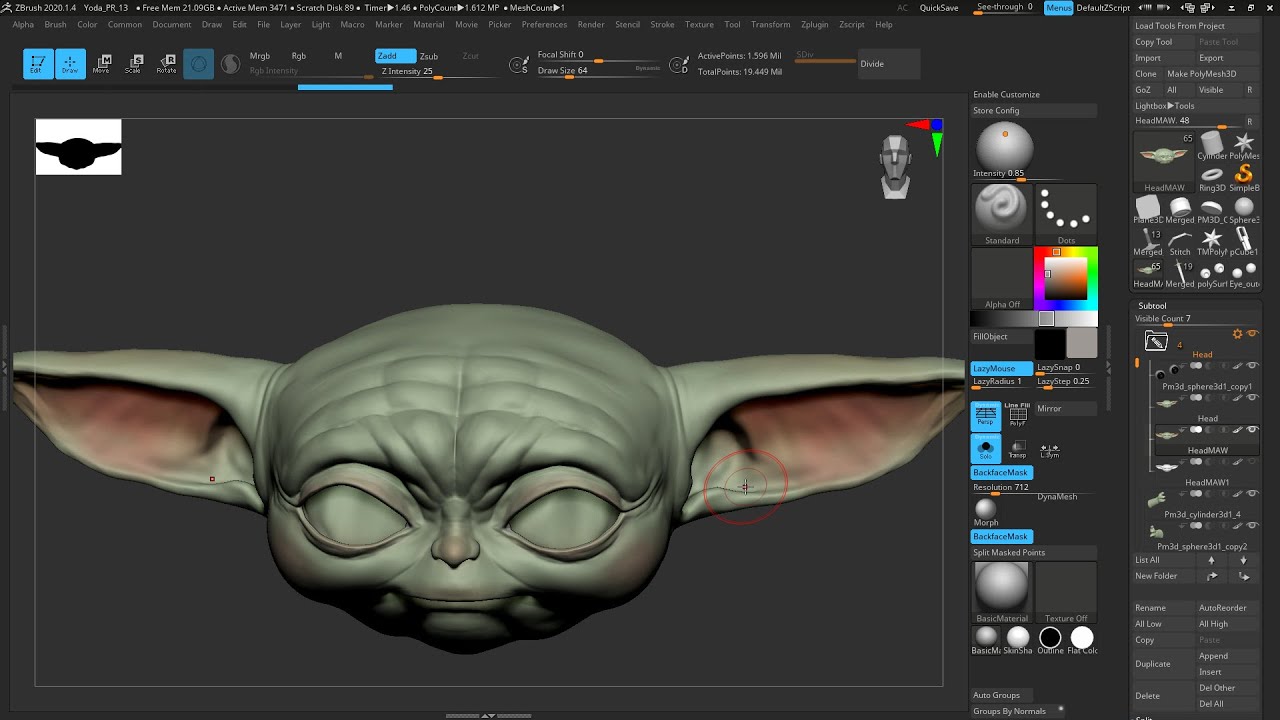Screen dimensions: 1280x720
Task: Toggle Transp transparency mode
Action: (x=1018, y=448)
